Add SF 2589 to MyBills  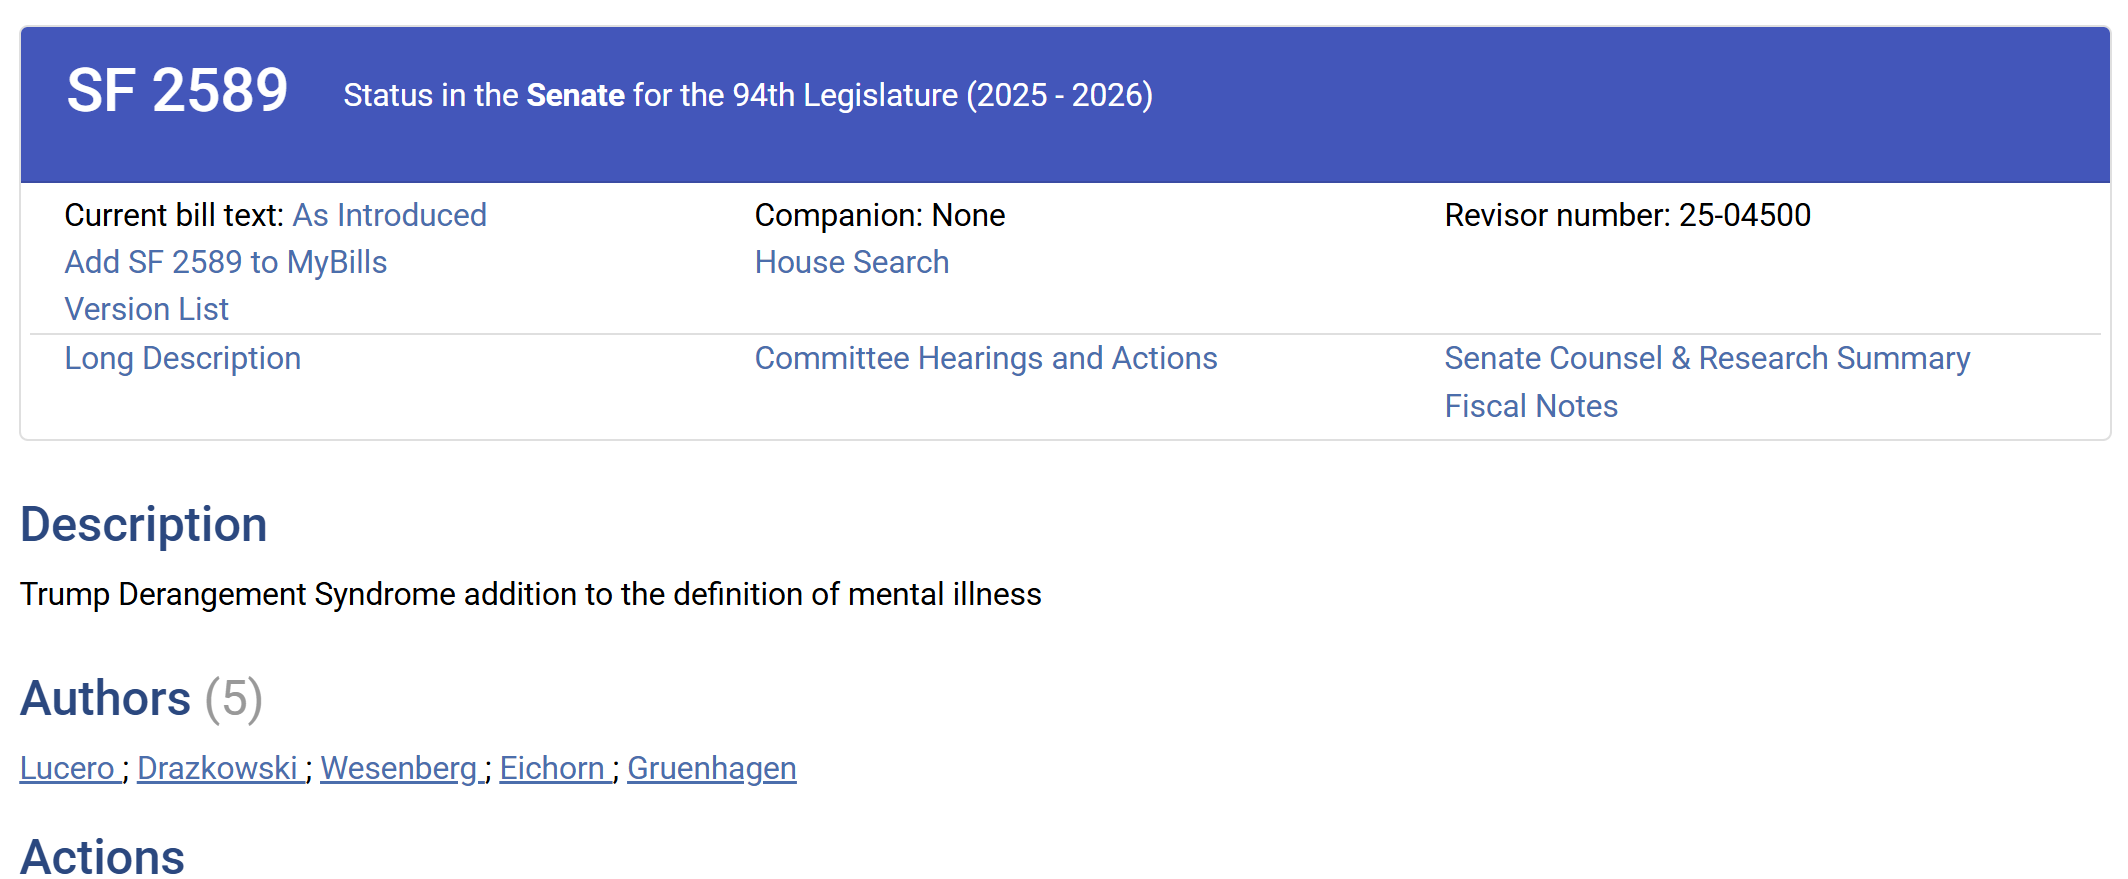226,262
